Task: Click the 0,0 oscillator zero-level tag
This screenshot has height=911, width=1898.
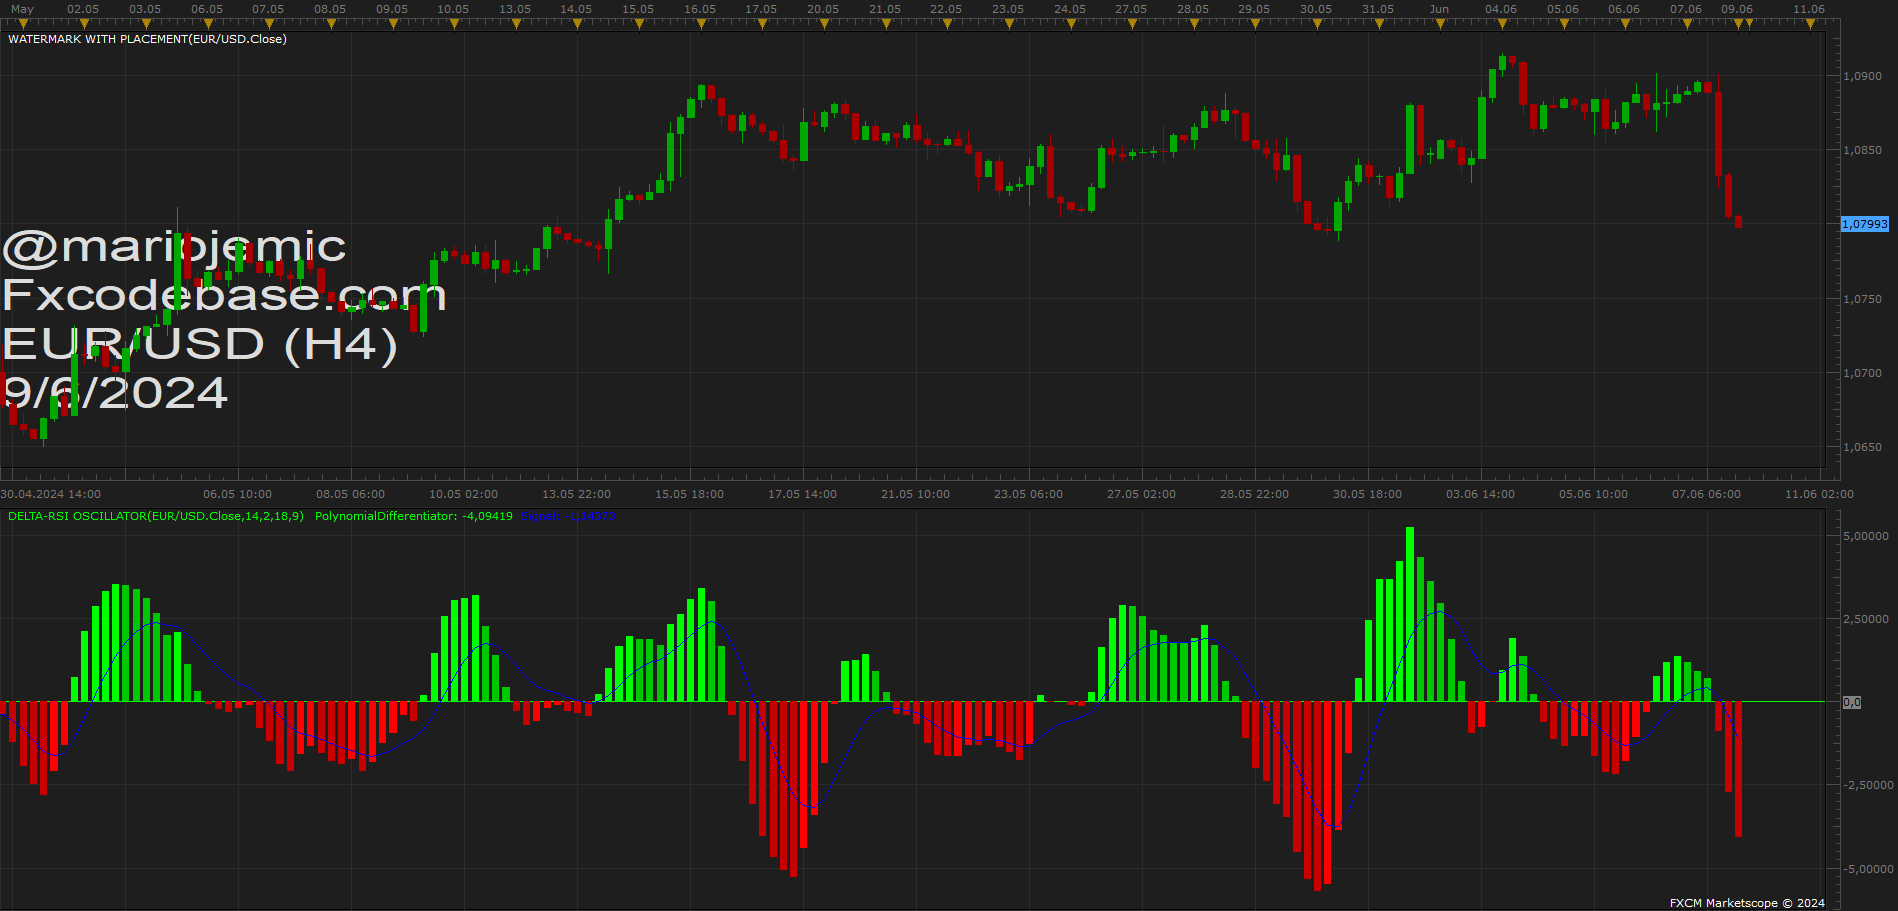Action: (x=1852, y=702)
